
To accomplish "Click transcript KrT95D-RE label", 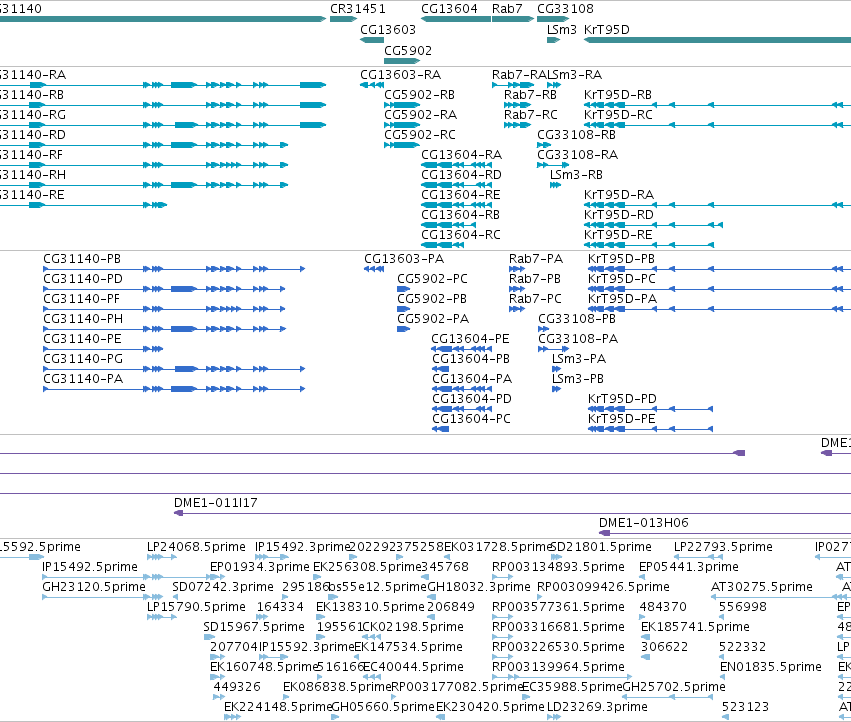I will point(618,235).
